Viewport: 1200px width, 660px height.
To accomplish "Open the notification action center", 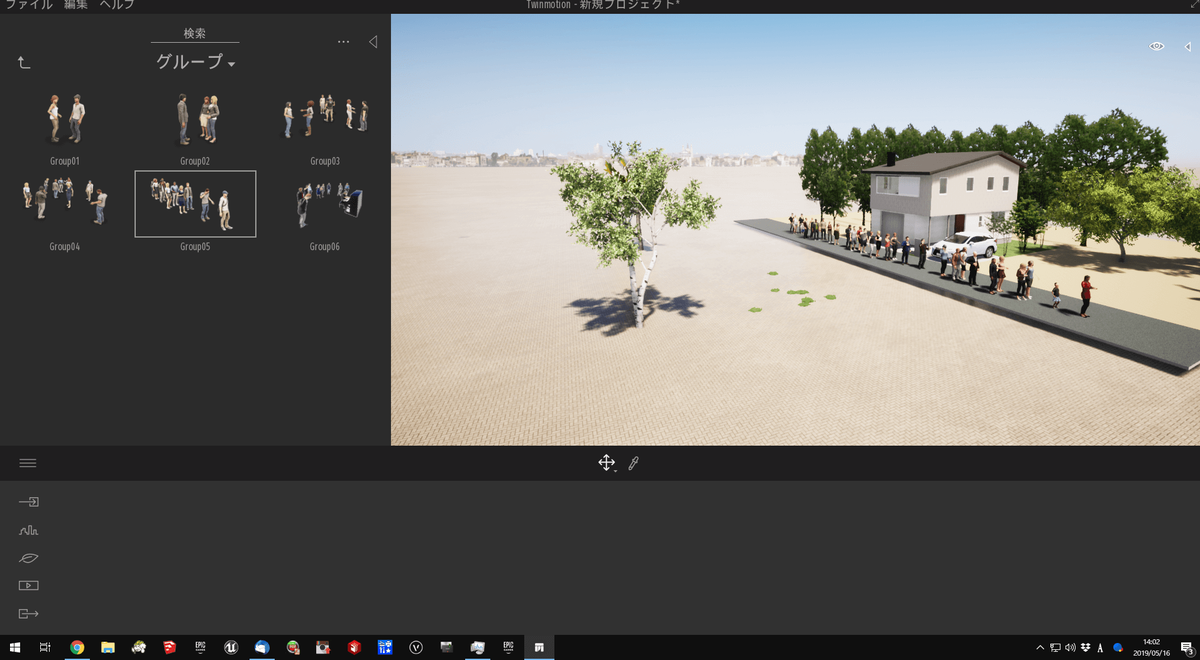I will pos(1186,647).
